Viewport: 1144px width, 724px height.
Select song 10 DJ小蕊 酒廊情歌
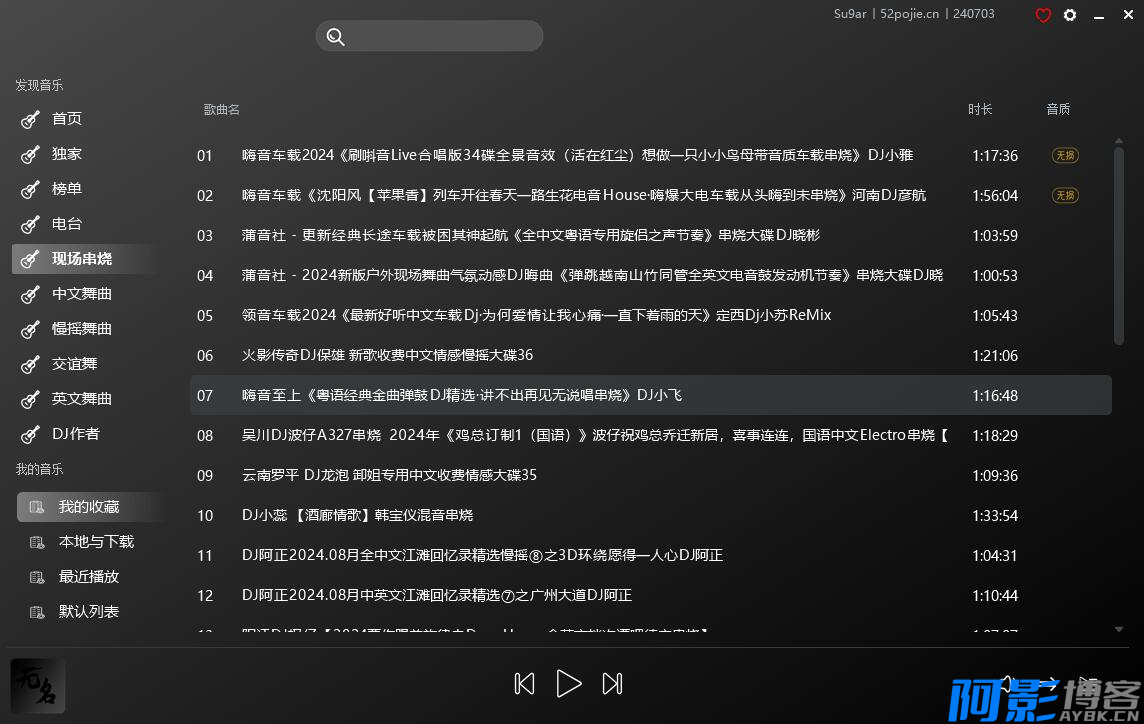pos(357,515)
